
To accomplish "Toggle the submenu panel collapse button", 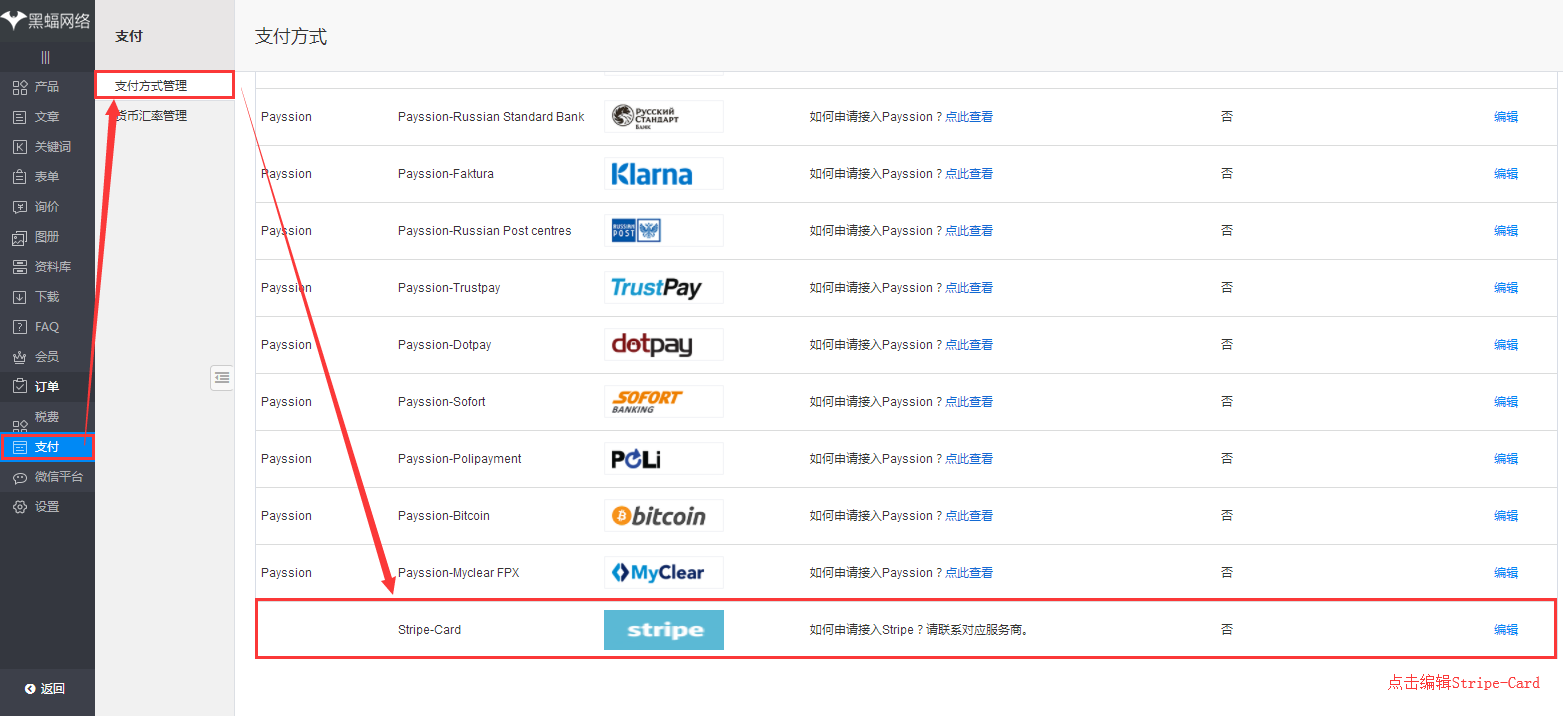I will click(221, 377).
